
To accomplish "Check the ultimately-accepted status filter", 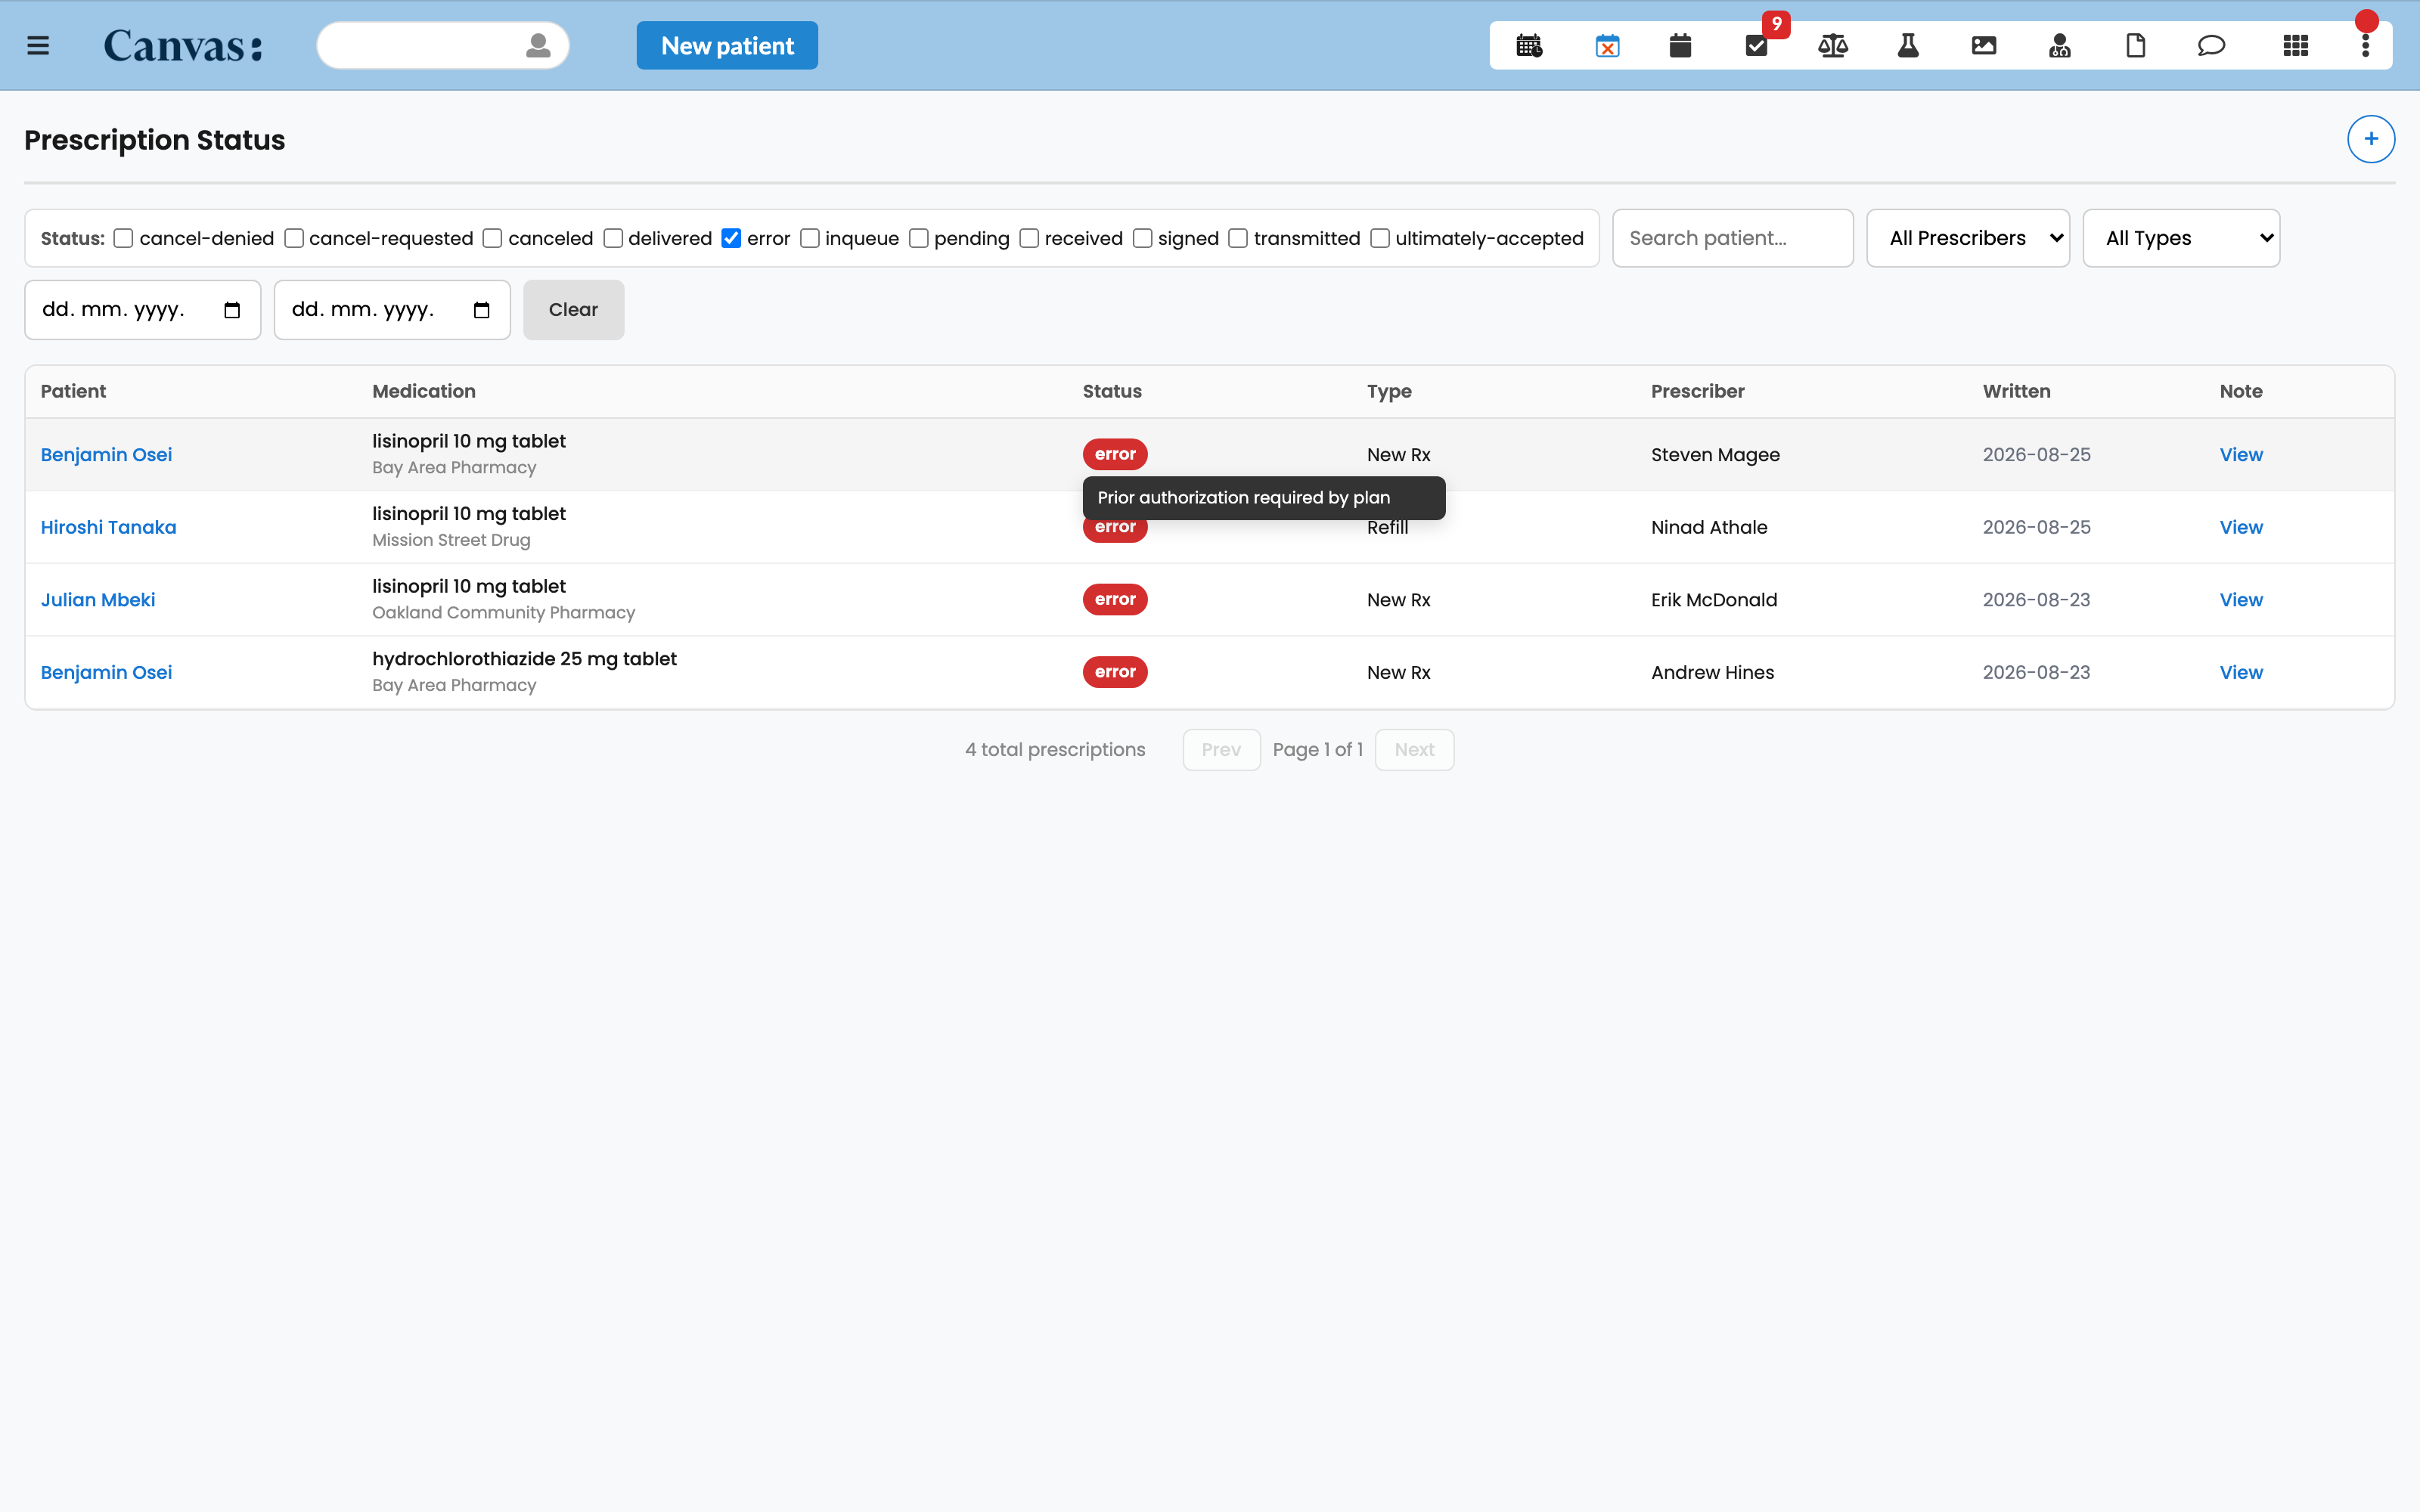I will 1380,238.
